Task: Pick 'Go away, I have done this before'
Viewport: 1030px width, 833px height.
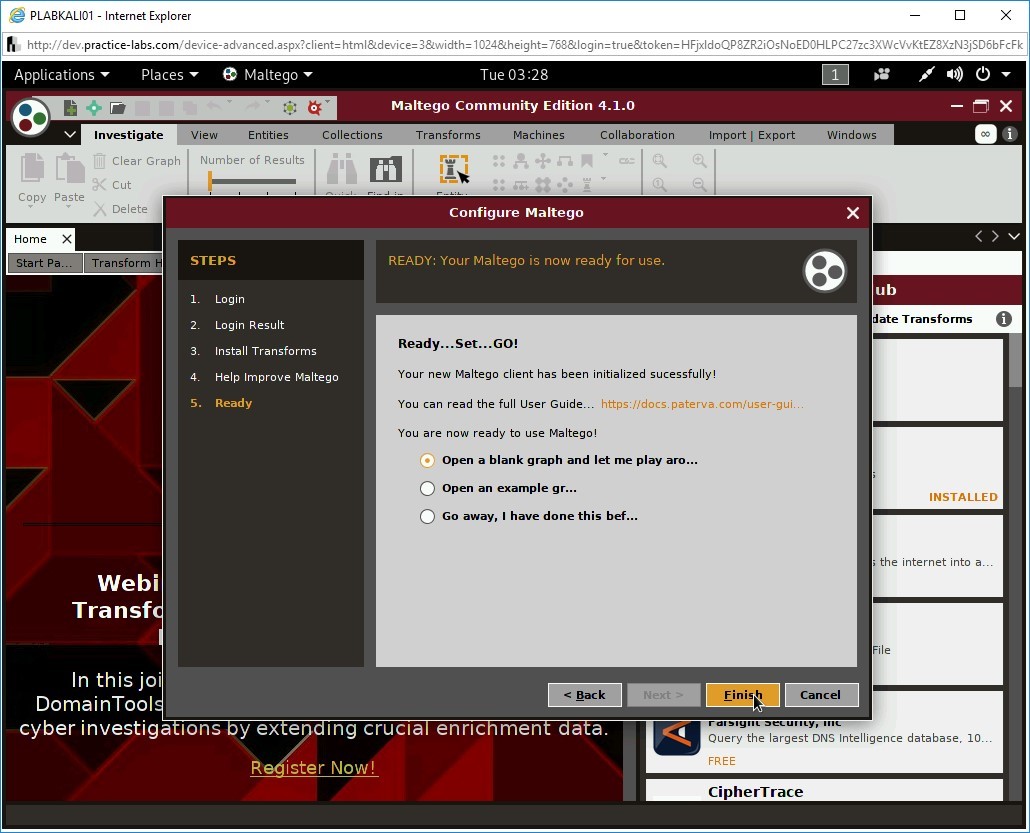Action: 427,516
